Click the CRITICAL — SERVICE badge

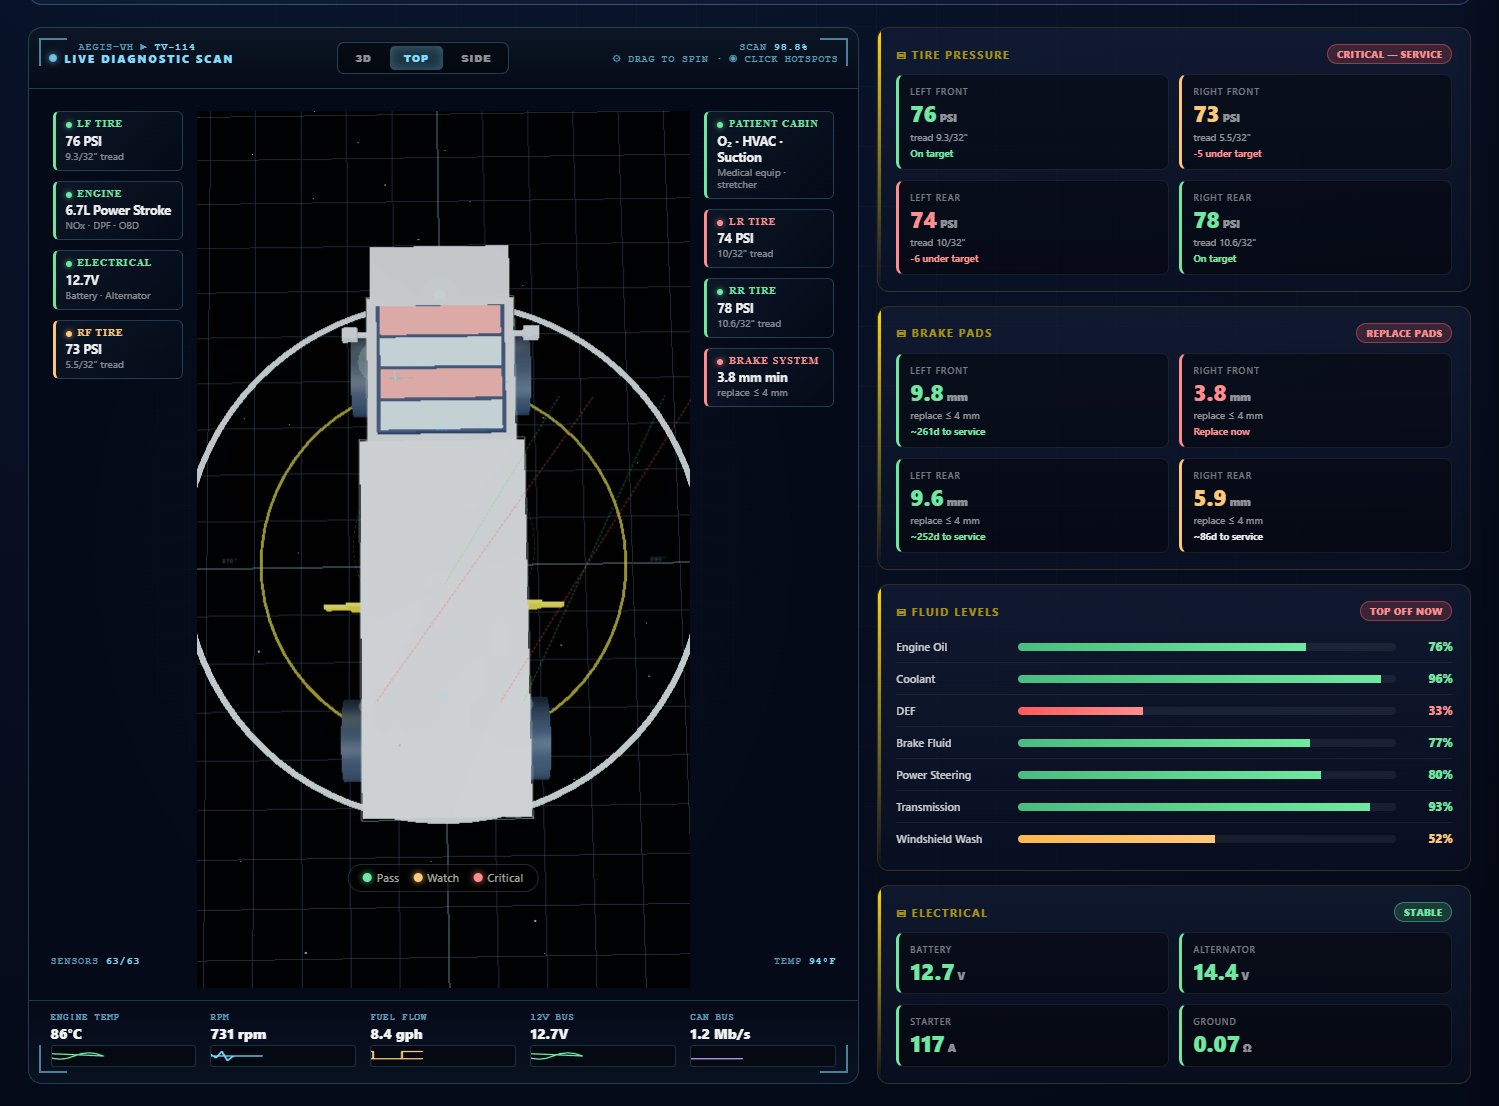click(1389, 54)
